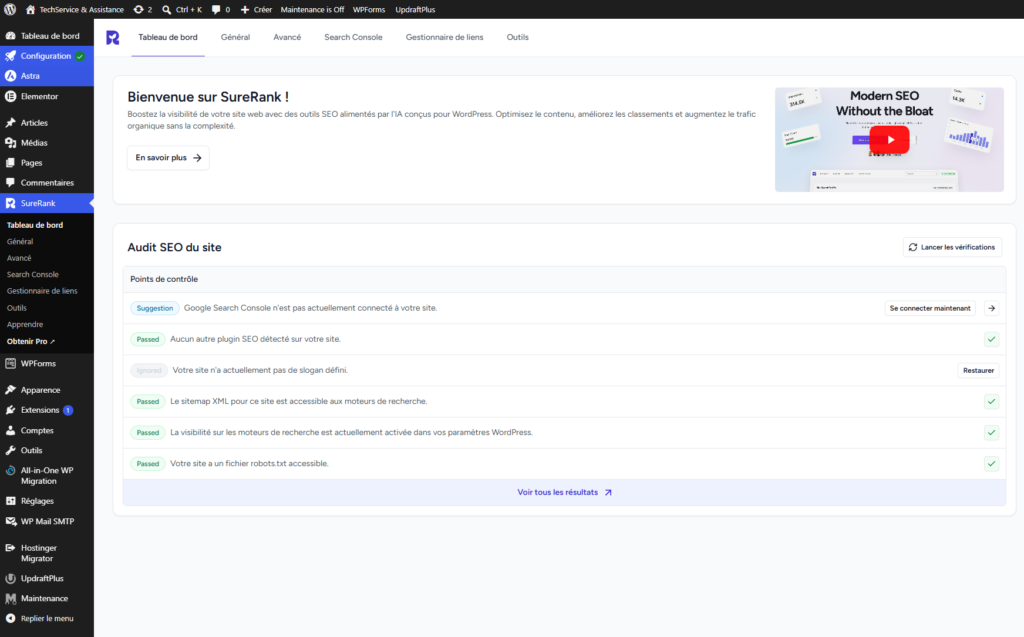
Task: Open UpdraftPlus in the sidebar
Action: (x=46, y=578)
